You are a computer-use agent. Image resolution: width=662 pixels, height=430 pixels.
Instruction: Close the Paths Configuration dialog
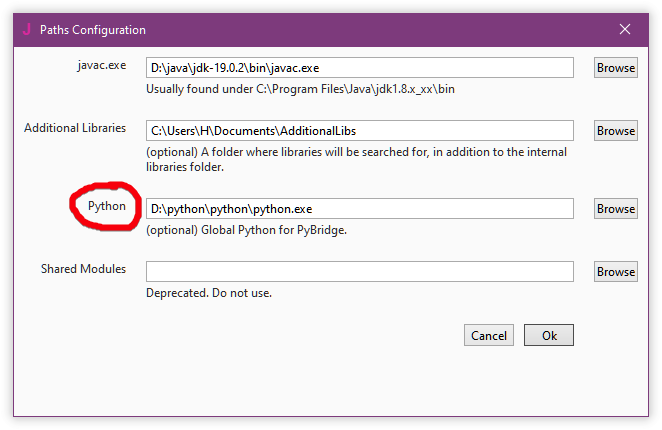tap(626, 30)
